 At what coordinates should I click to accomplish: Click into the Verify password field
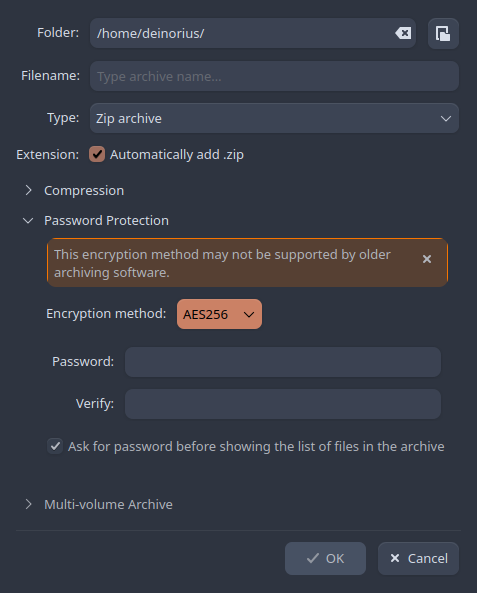pyautogui.click(x=283, y=404)
